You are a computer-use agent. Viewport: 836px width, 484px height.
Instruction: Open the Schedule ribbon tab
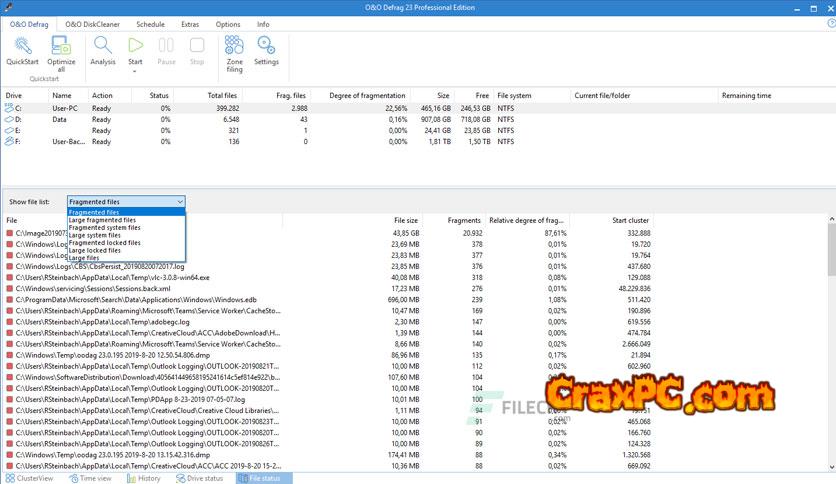click(x=150, y=23)
